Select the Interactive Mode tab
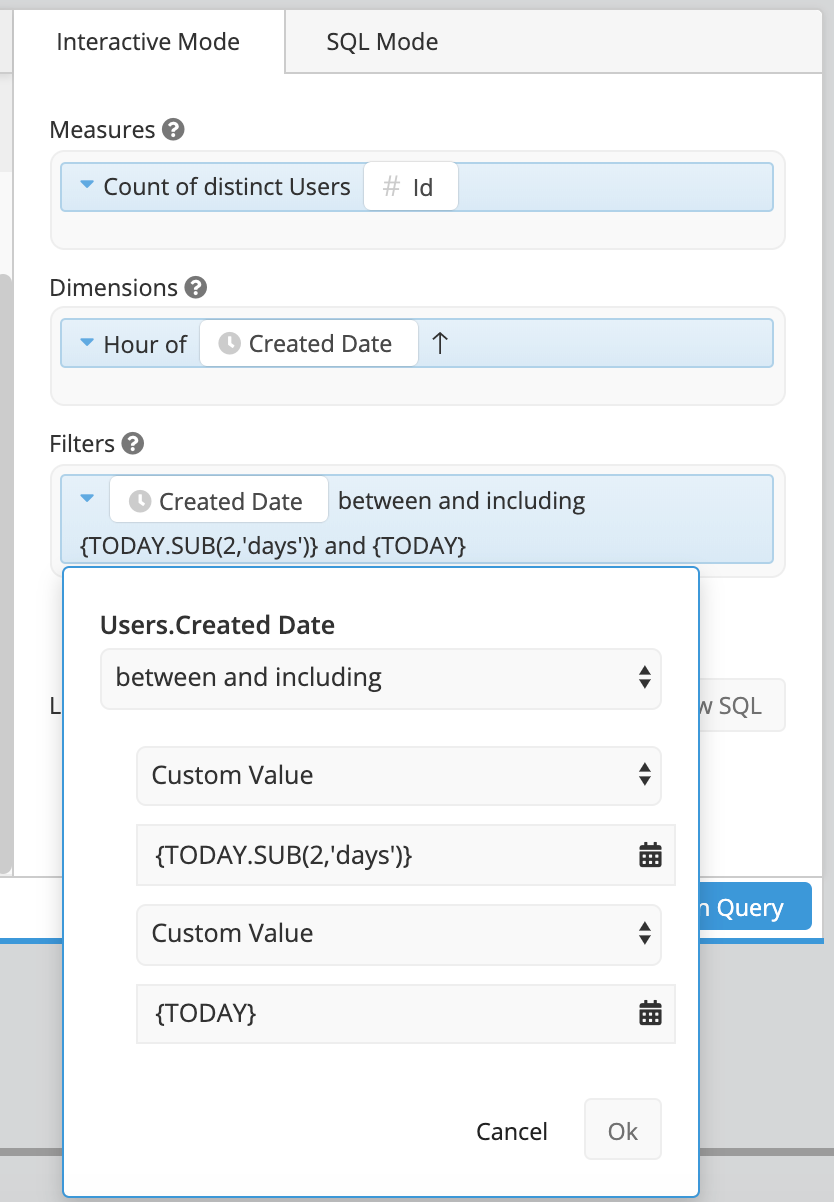 (148, 42)
